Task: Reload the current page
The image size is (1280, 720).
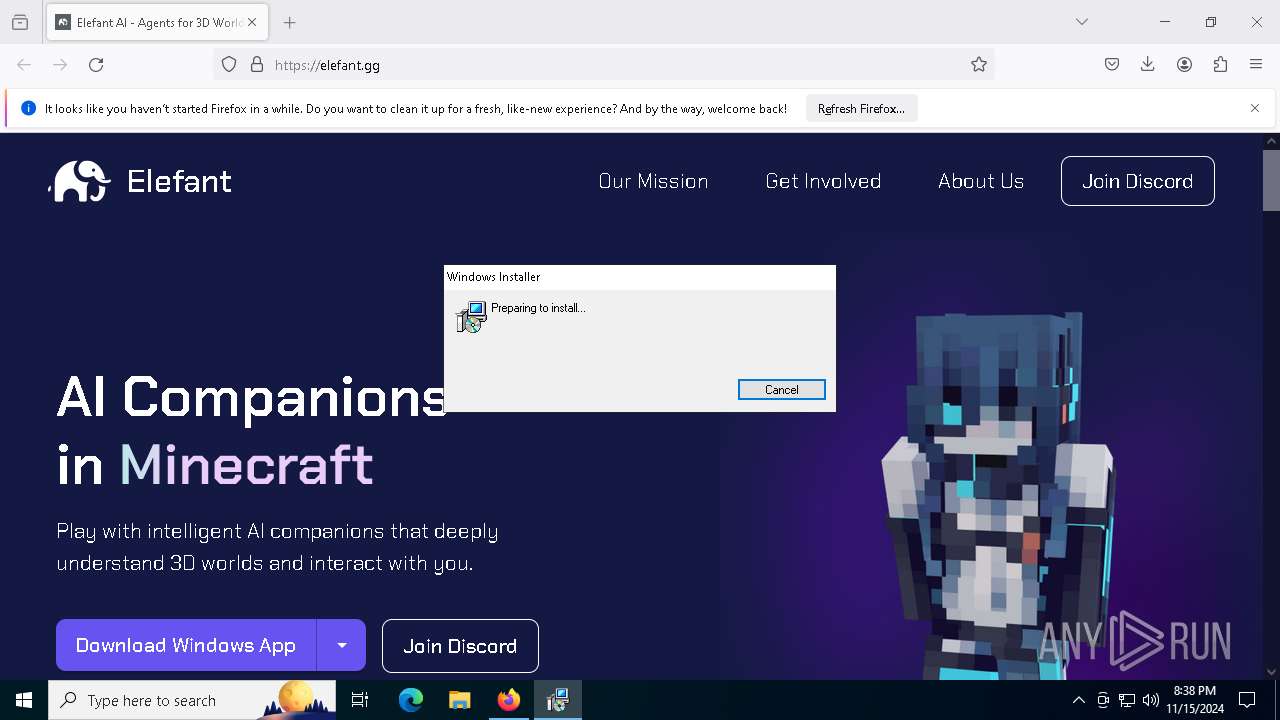Action: (96, 65)
